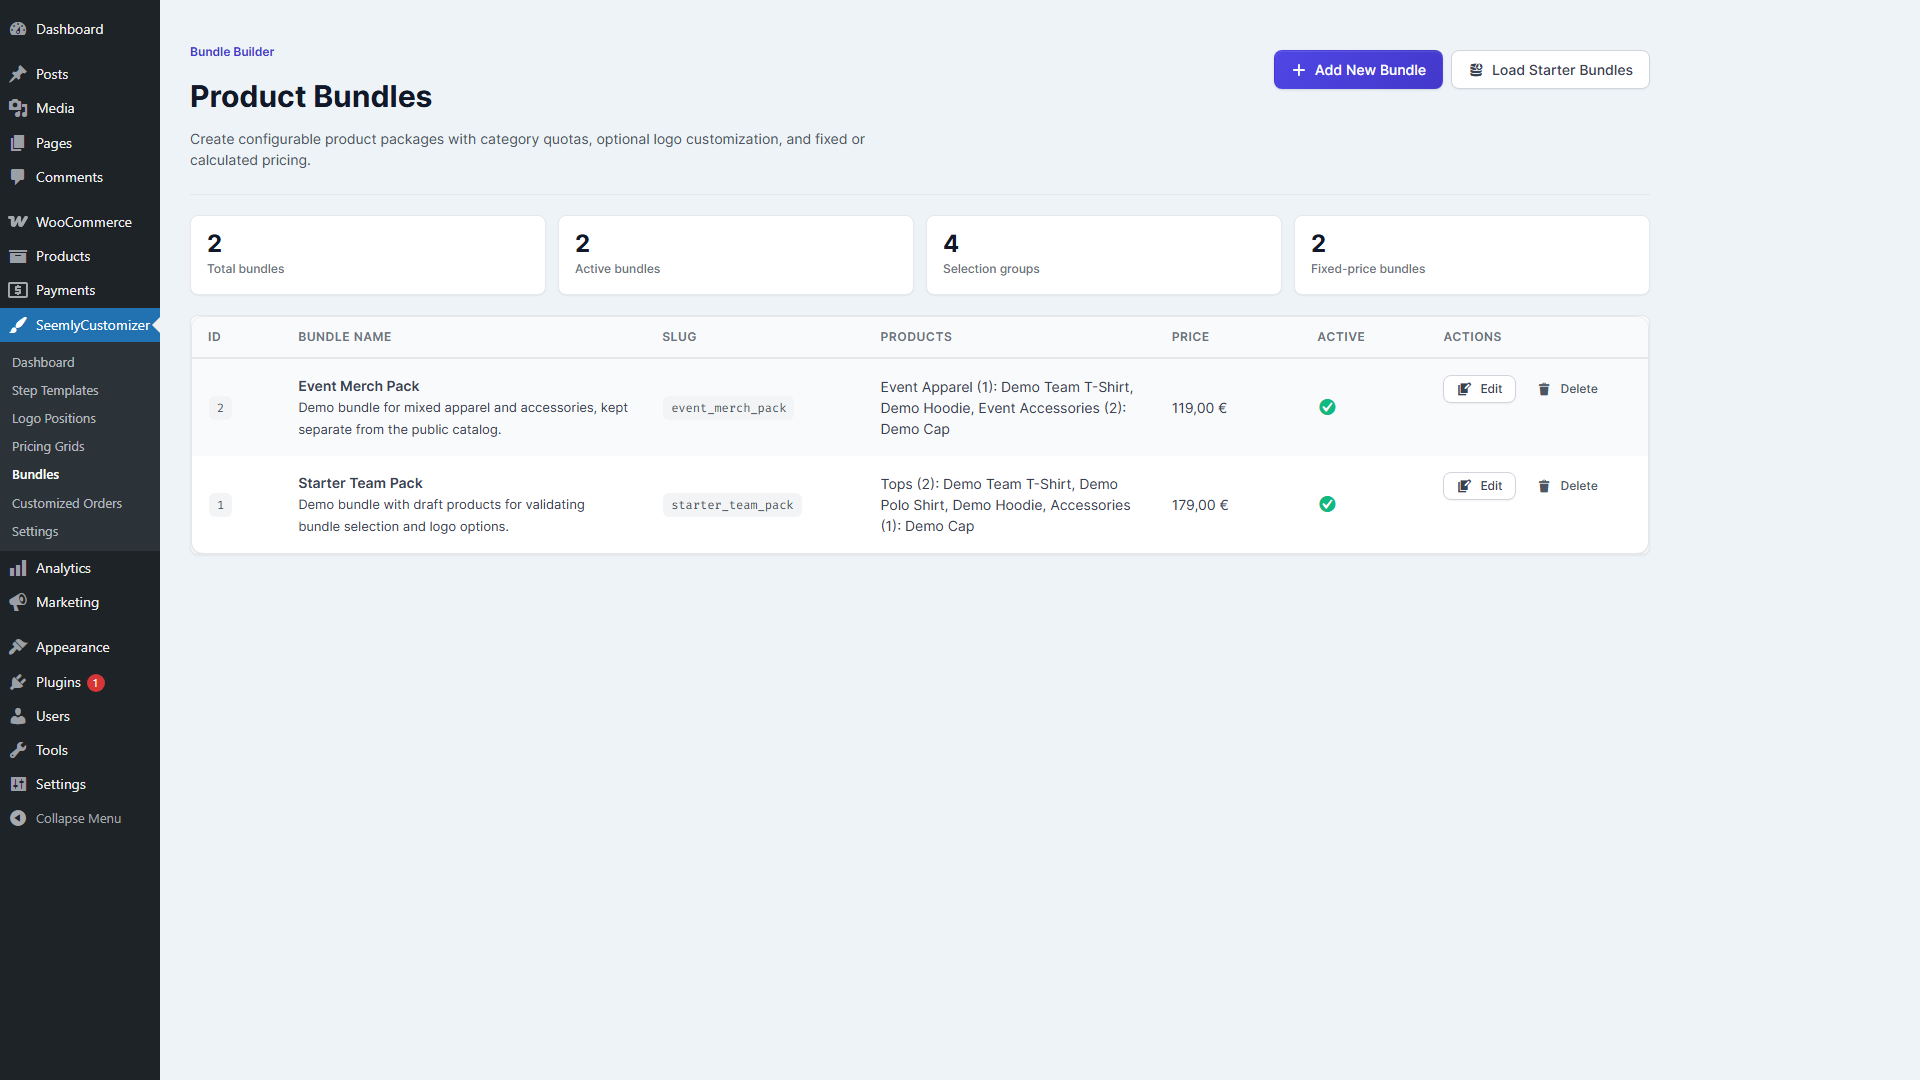Click the Media icon in sidebar
Image resolution: width=1920 pixels, height=1080 pixels.
click(18, 108)
